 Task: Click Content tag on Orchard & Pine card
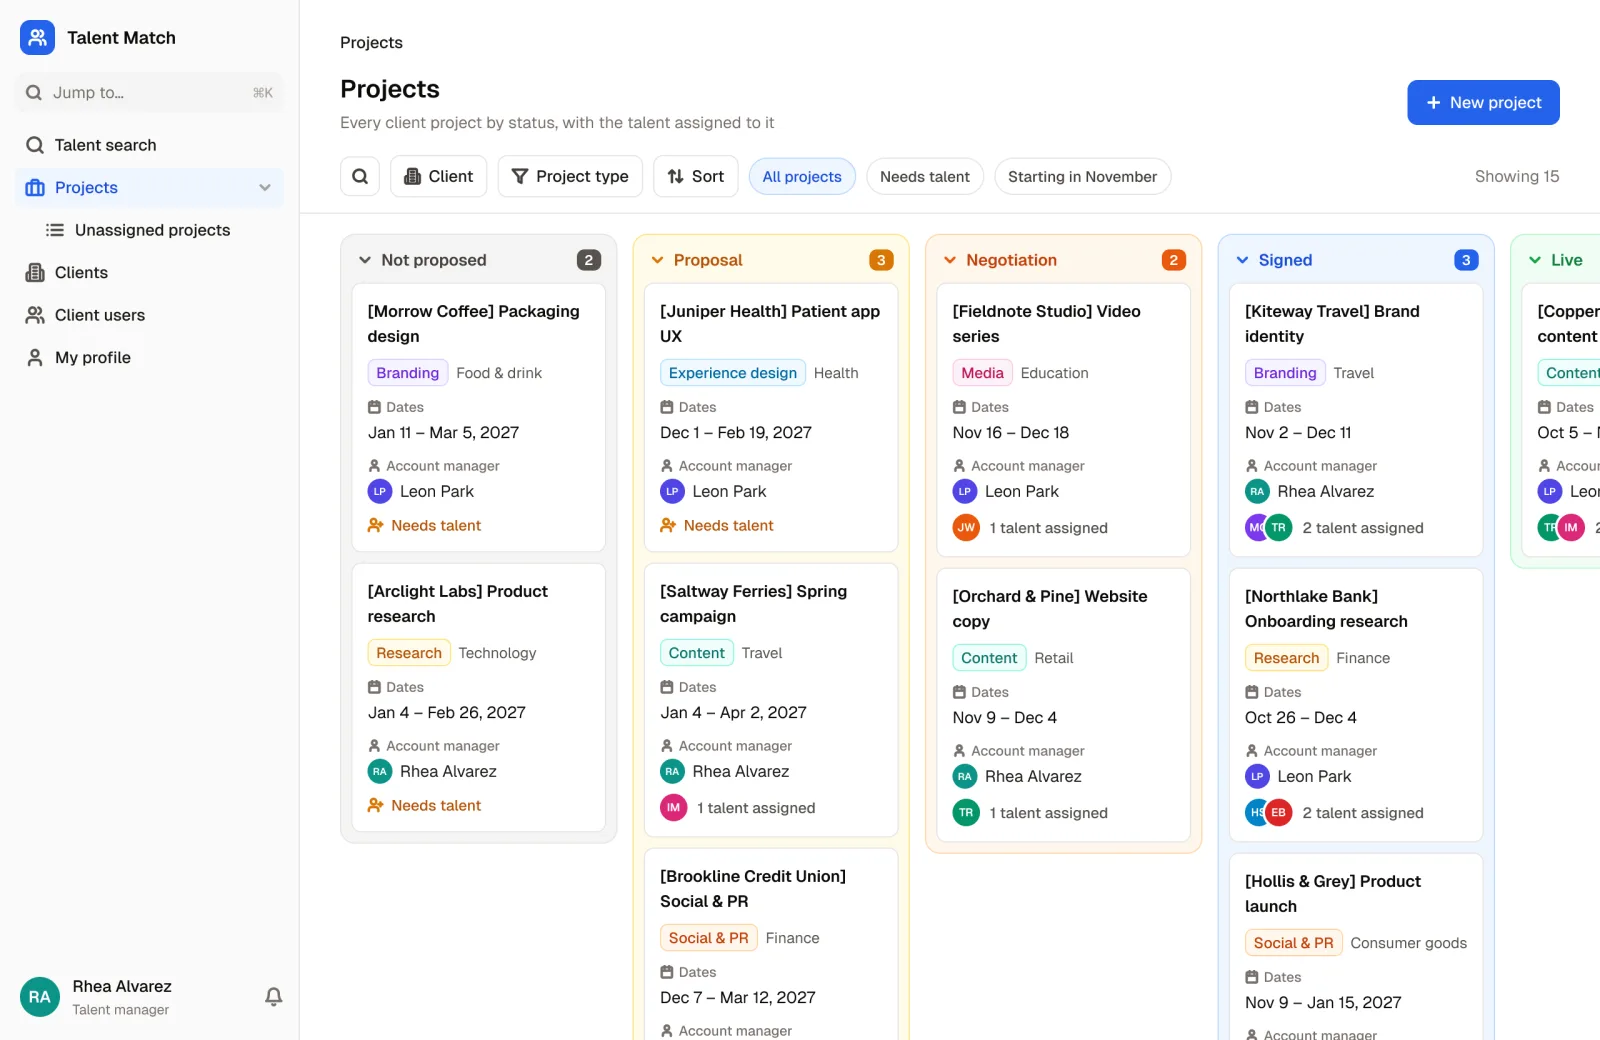pos(989,657)
